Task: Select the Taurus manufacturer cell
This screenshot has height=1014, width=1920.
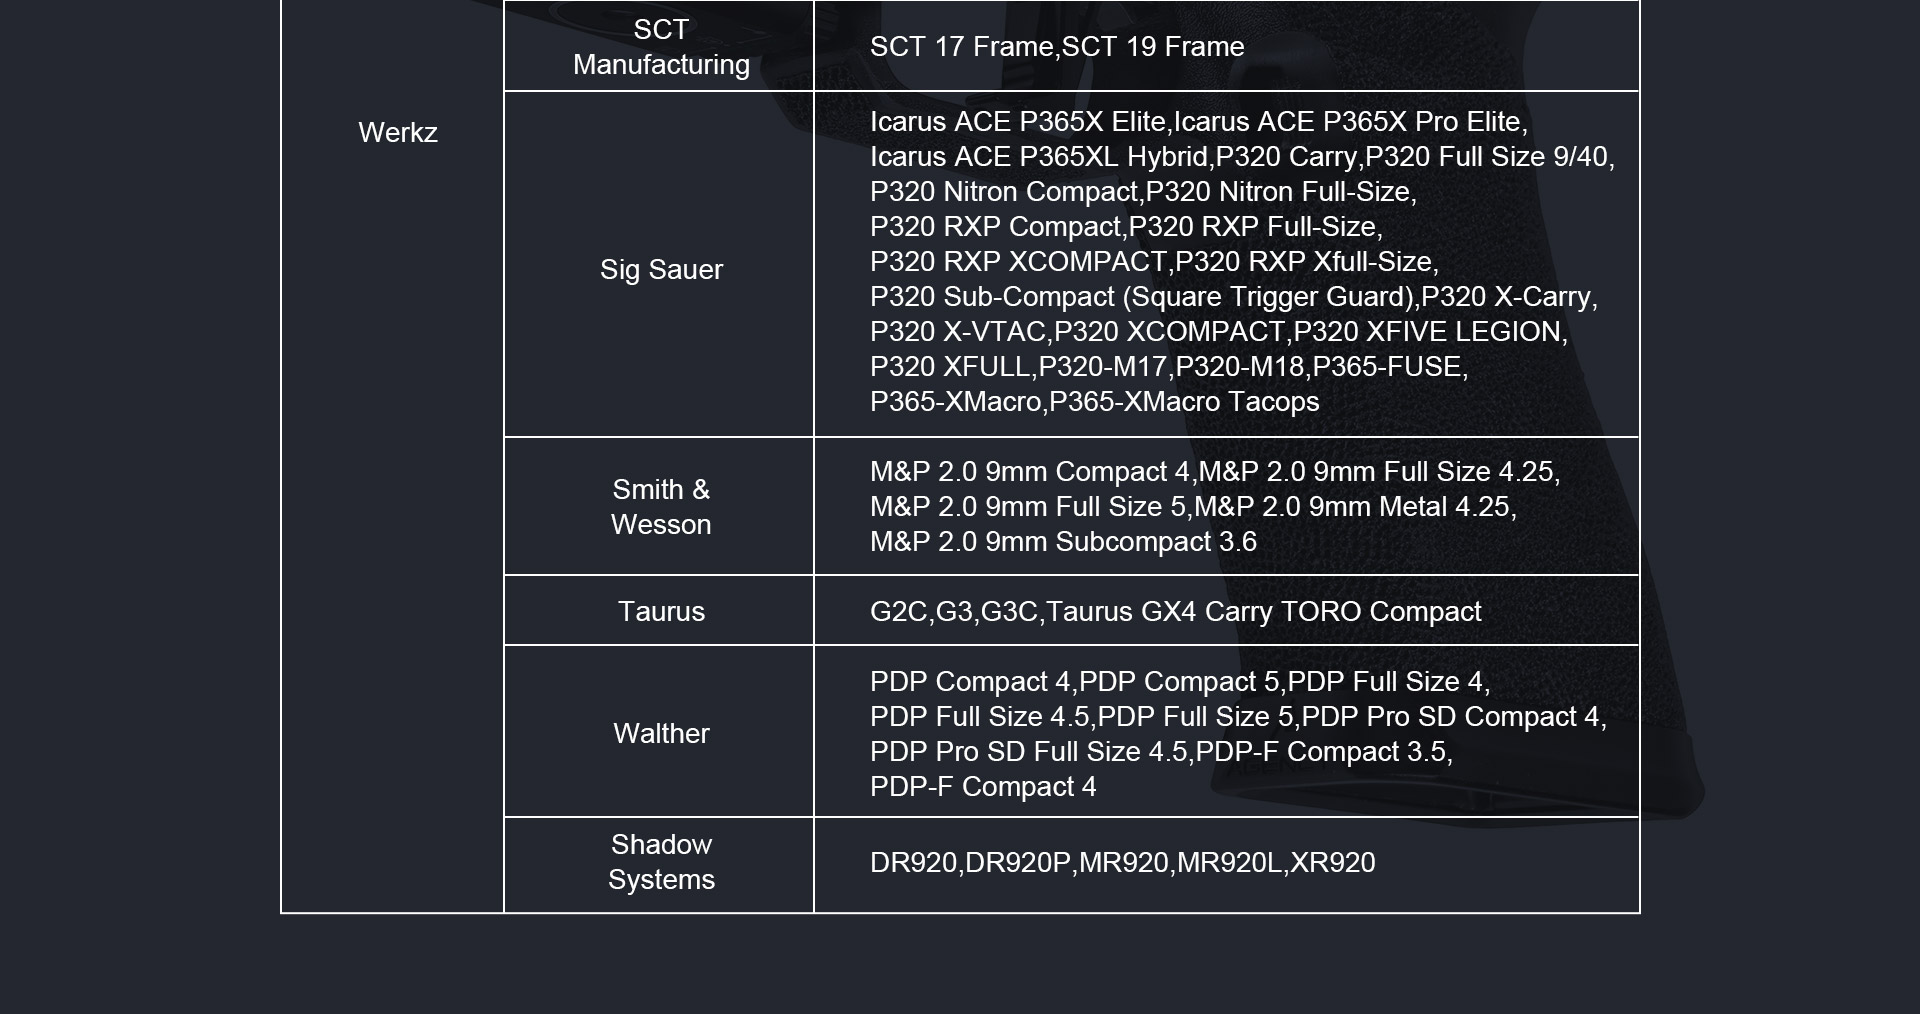Action: [660, 612]
